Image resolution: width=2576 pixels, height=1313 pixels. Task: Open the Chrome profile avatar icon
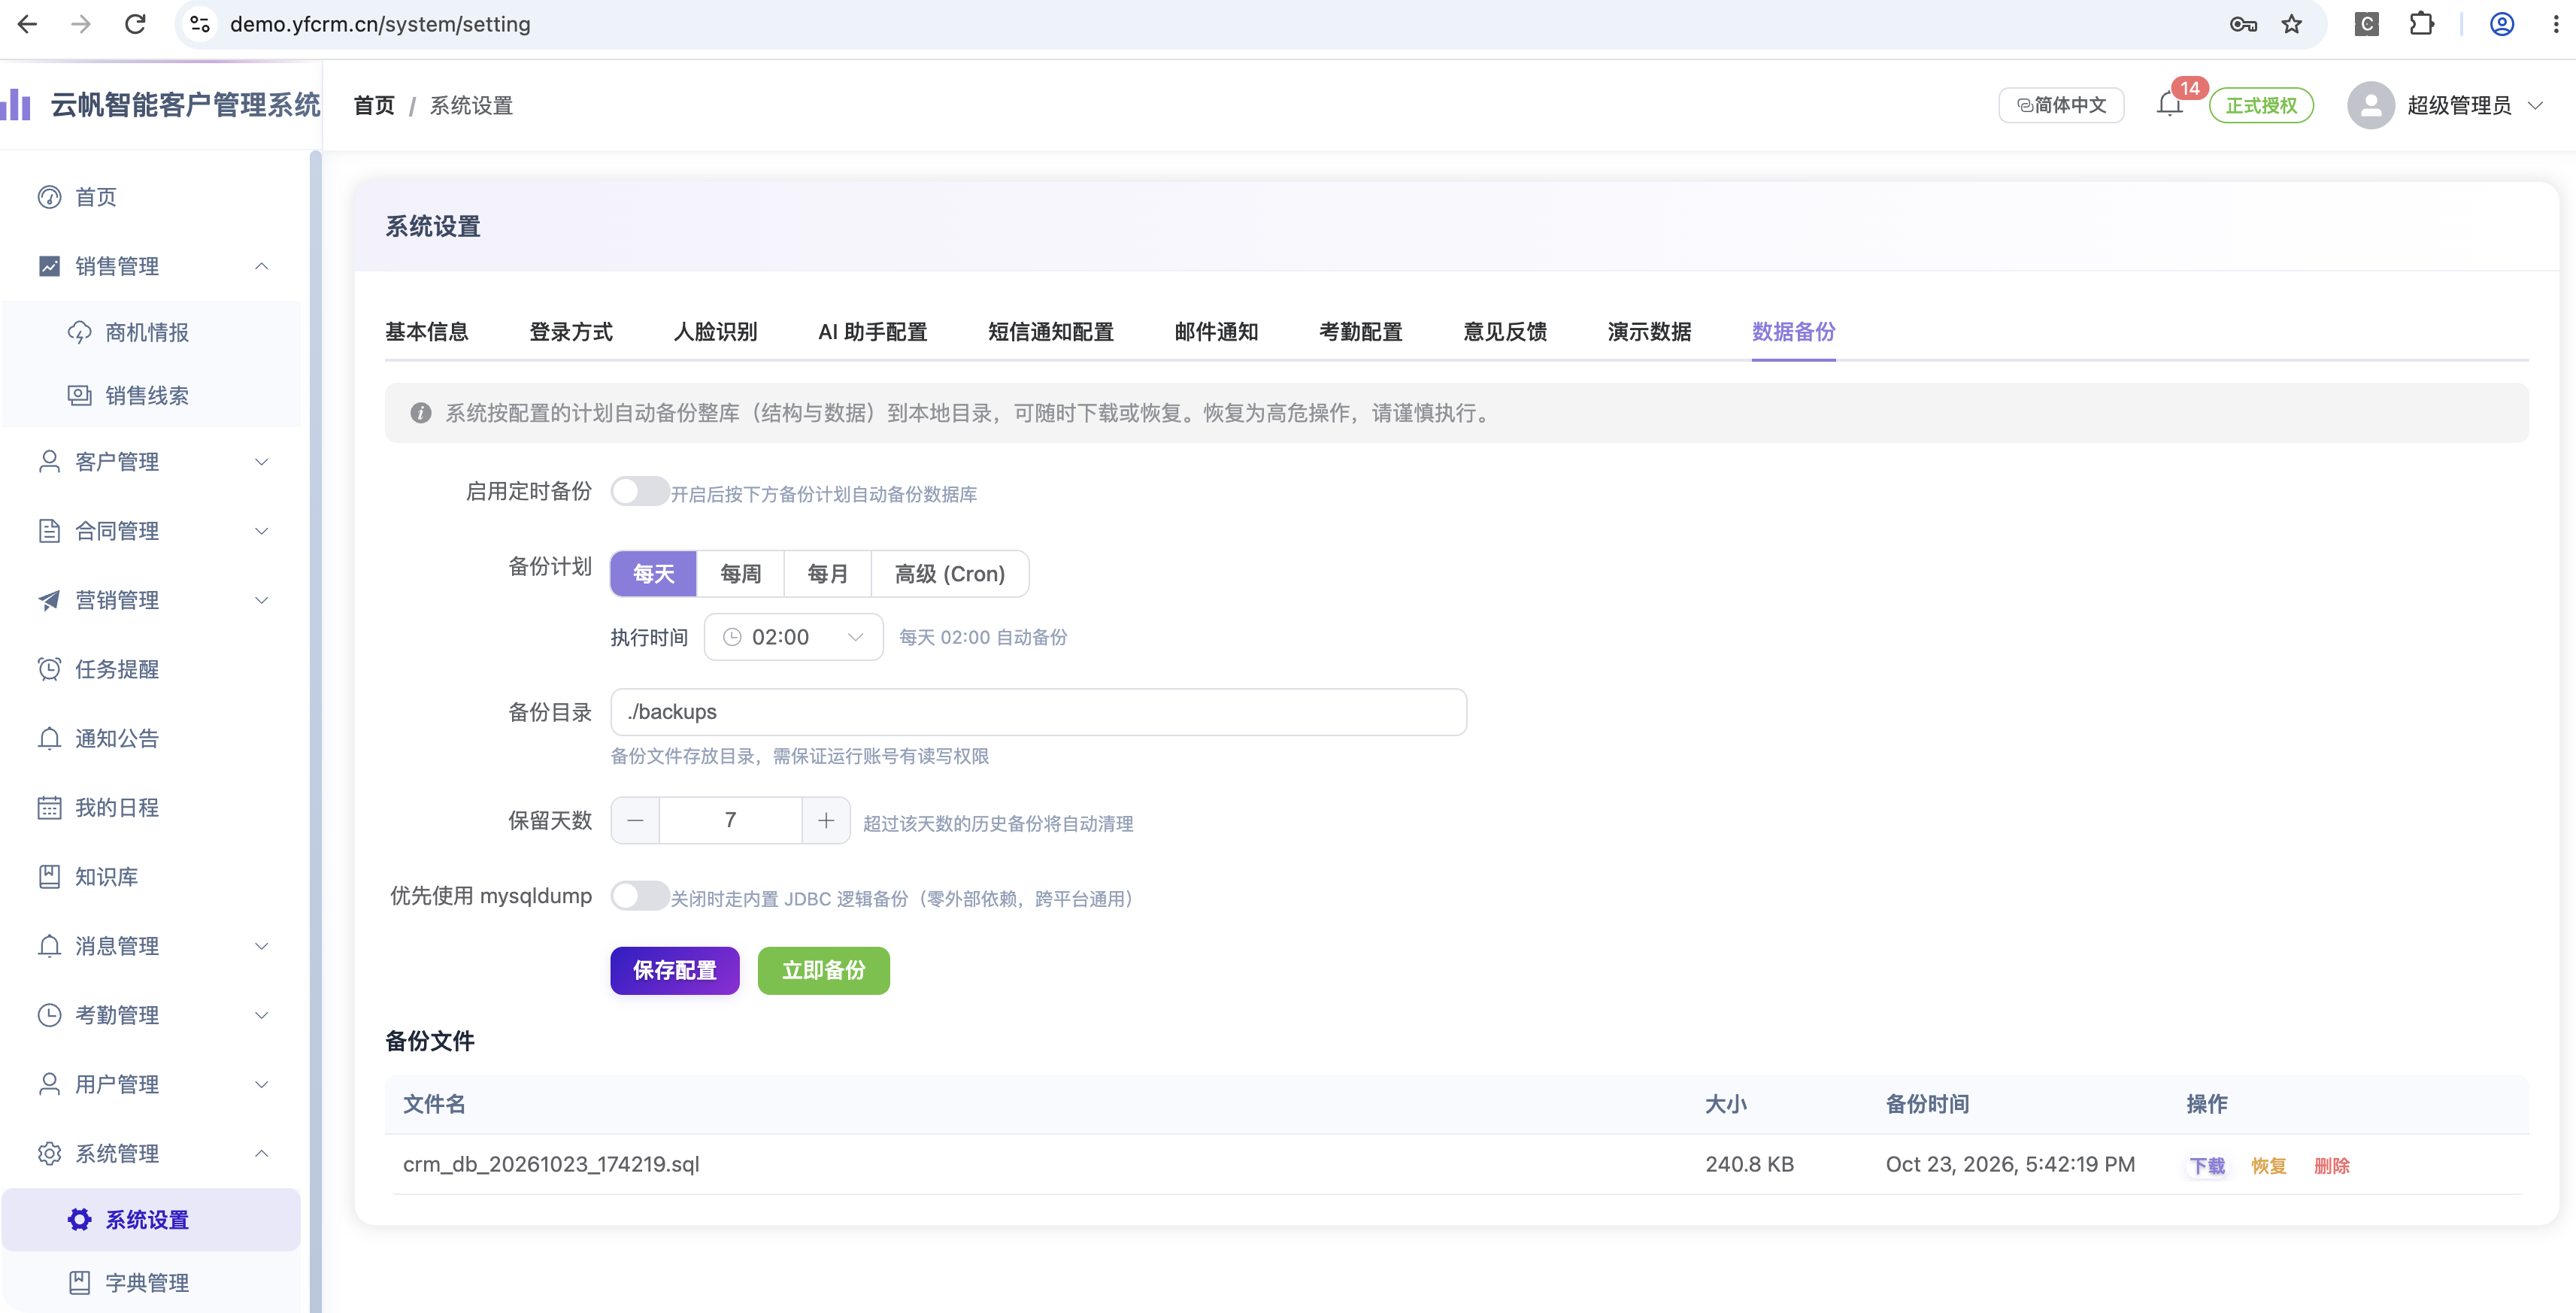click(2502, 24)
